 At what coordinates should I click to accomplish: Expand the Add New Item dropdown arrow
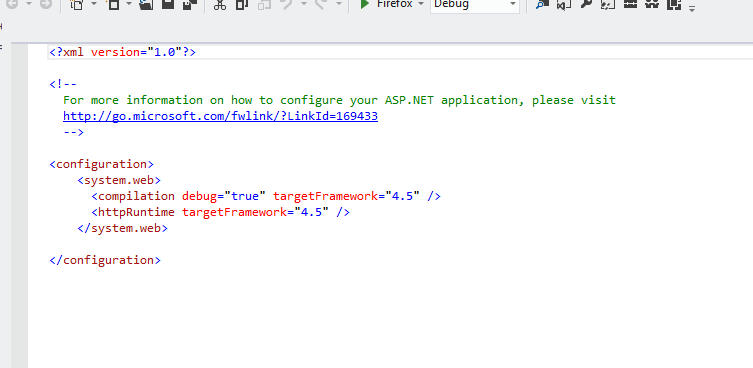(x=130, y=4)
